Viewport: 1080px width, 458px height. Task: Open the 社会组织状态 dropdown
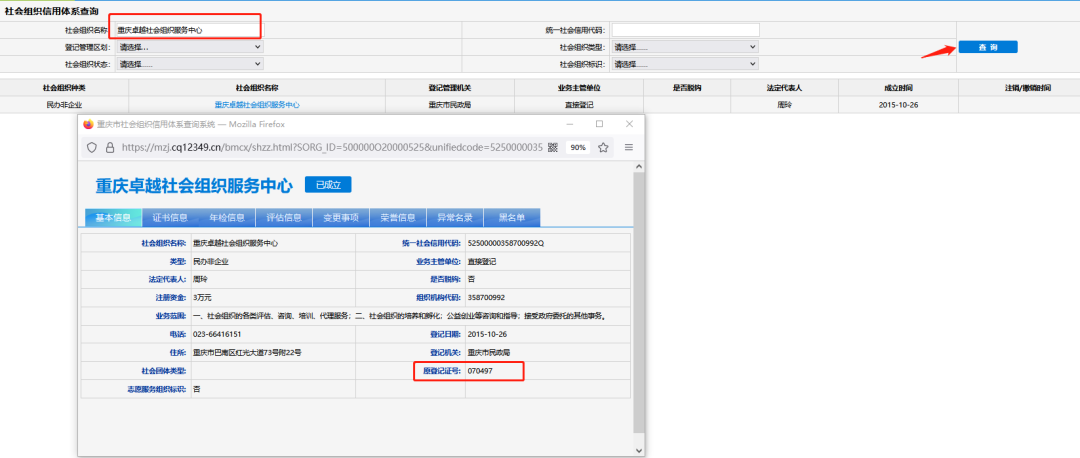coord(188,63)
